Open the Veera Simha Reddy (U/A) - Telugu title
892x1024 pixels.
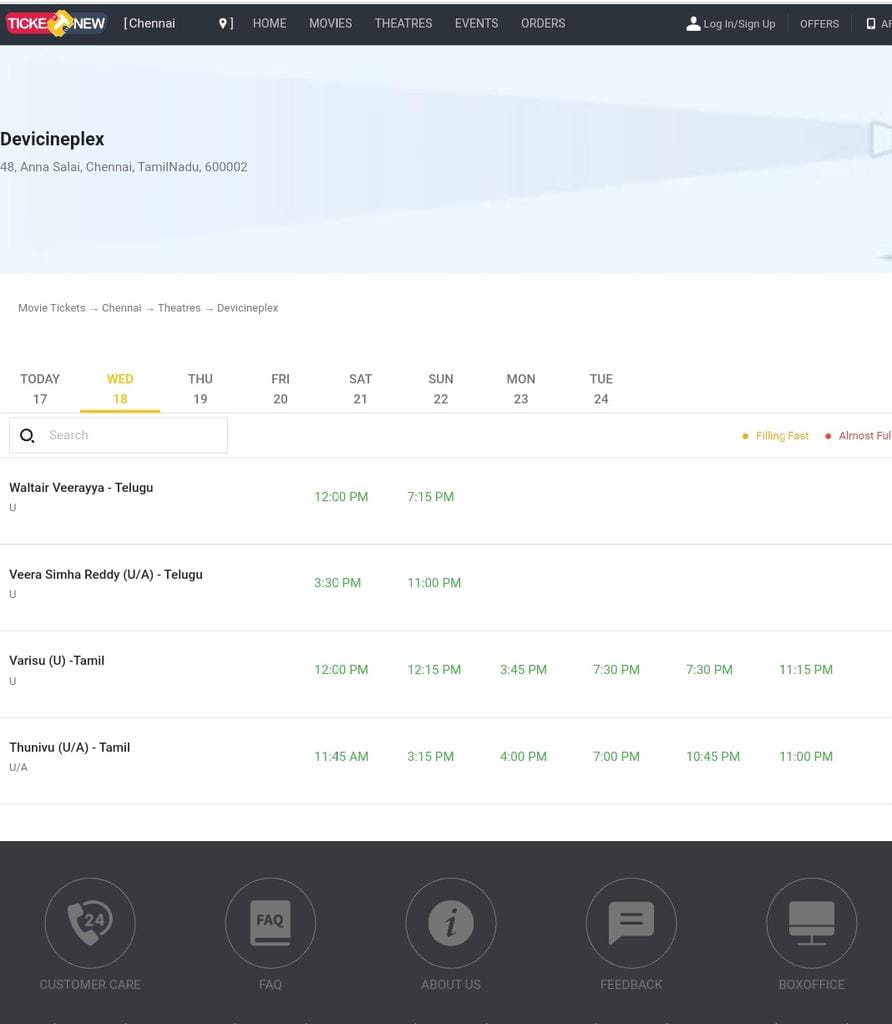(x=106, y=575)
